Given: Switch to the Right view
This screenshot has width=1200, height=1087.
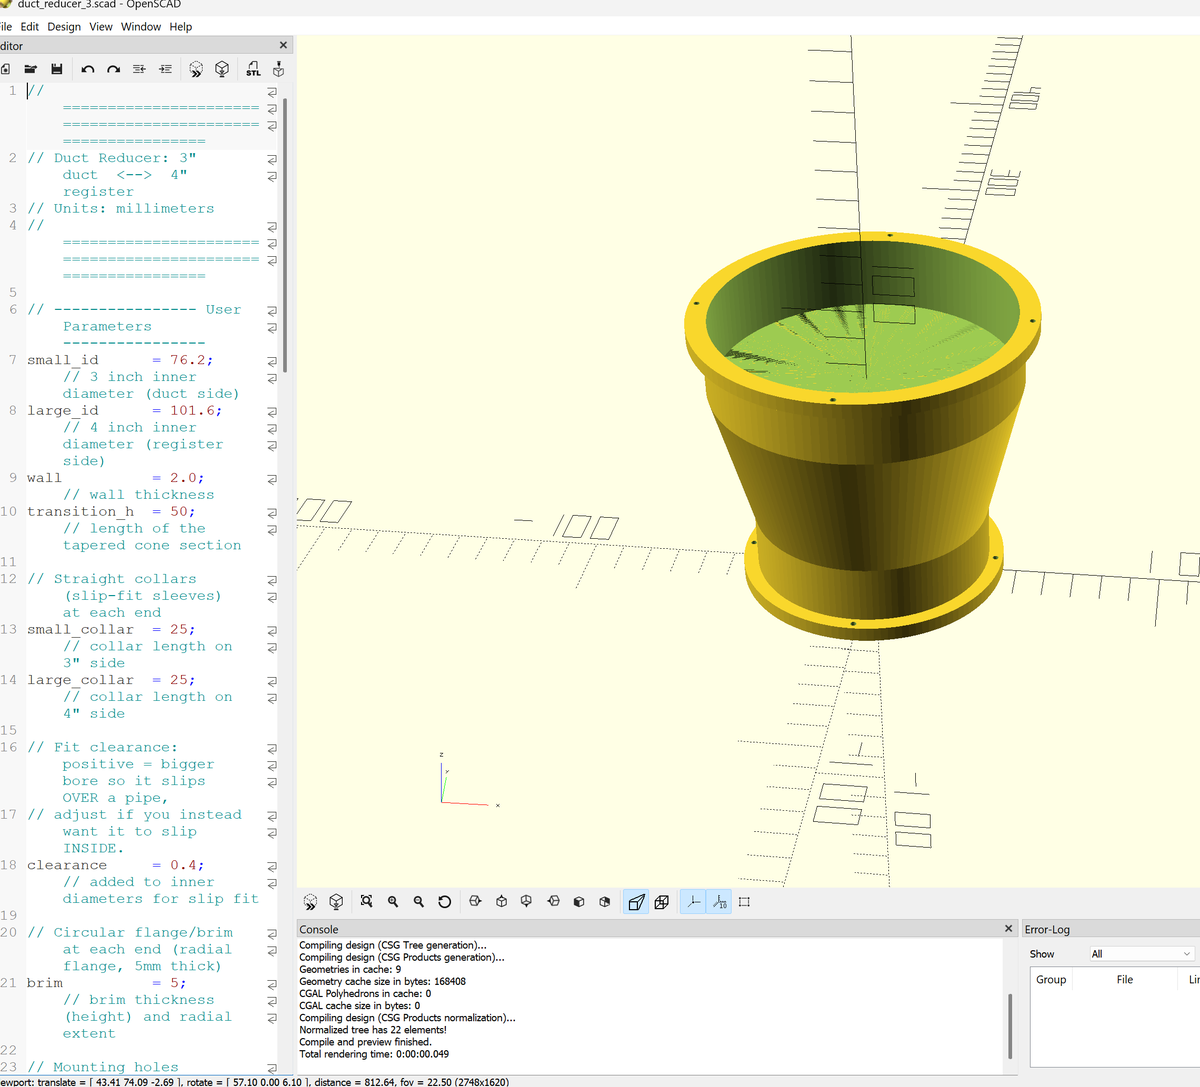Looking at the screenshot, I should click(475, 902).
